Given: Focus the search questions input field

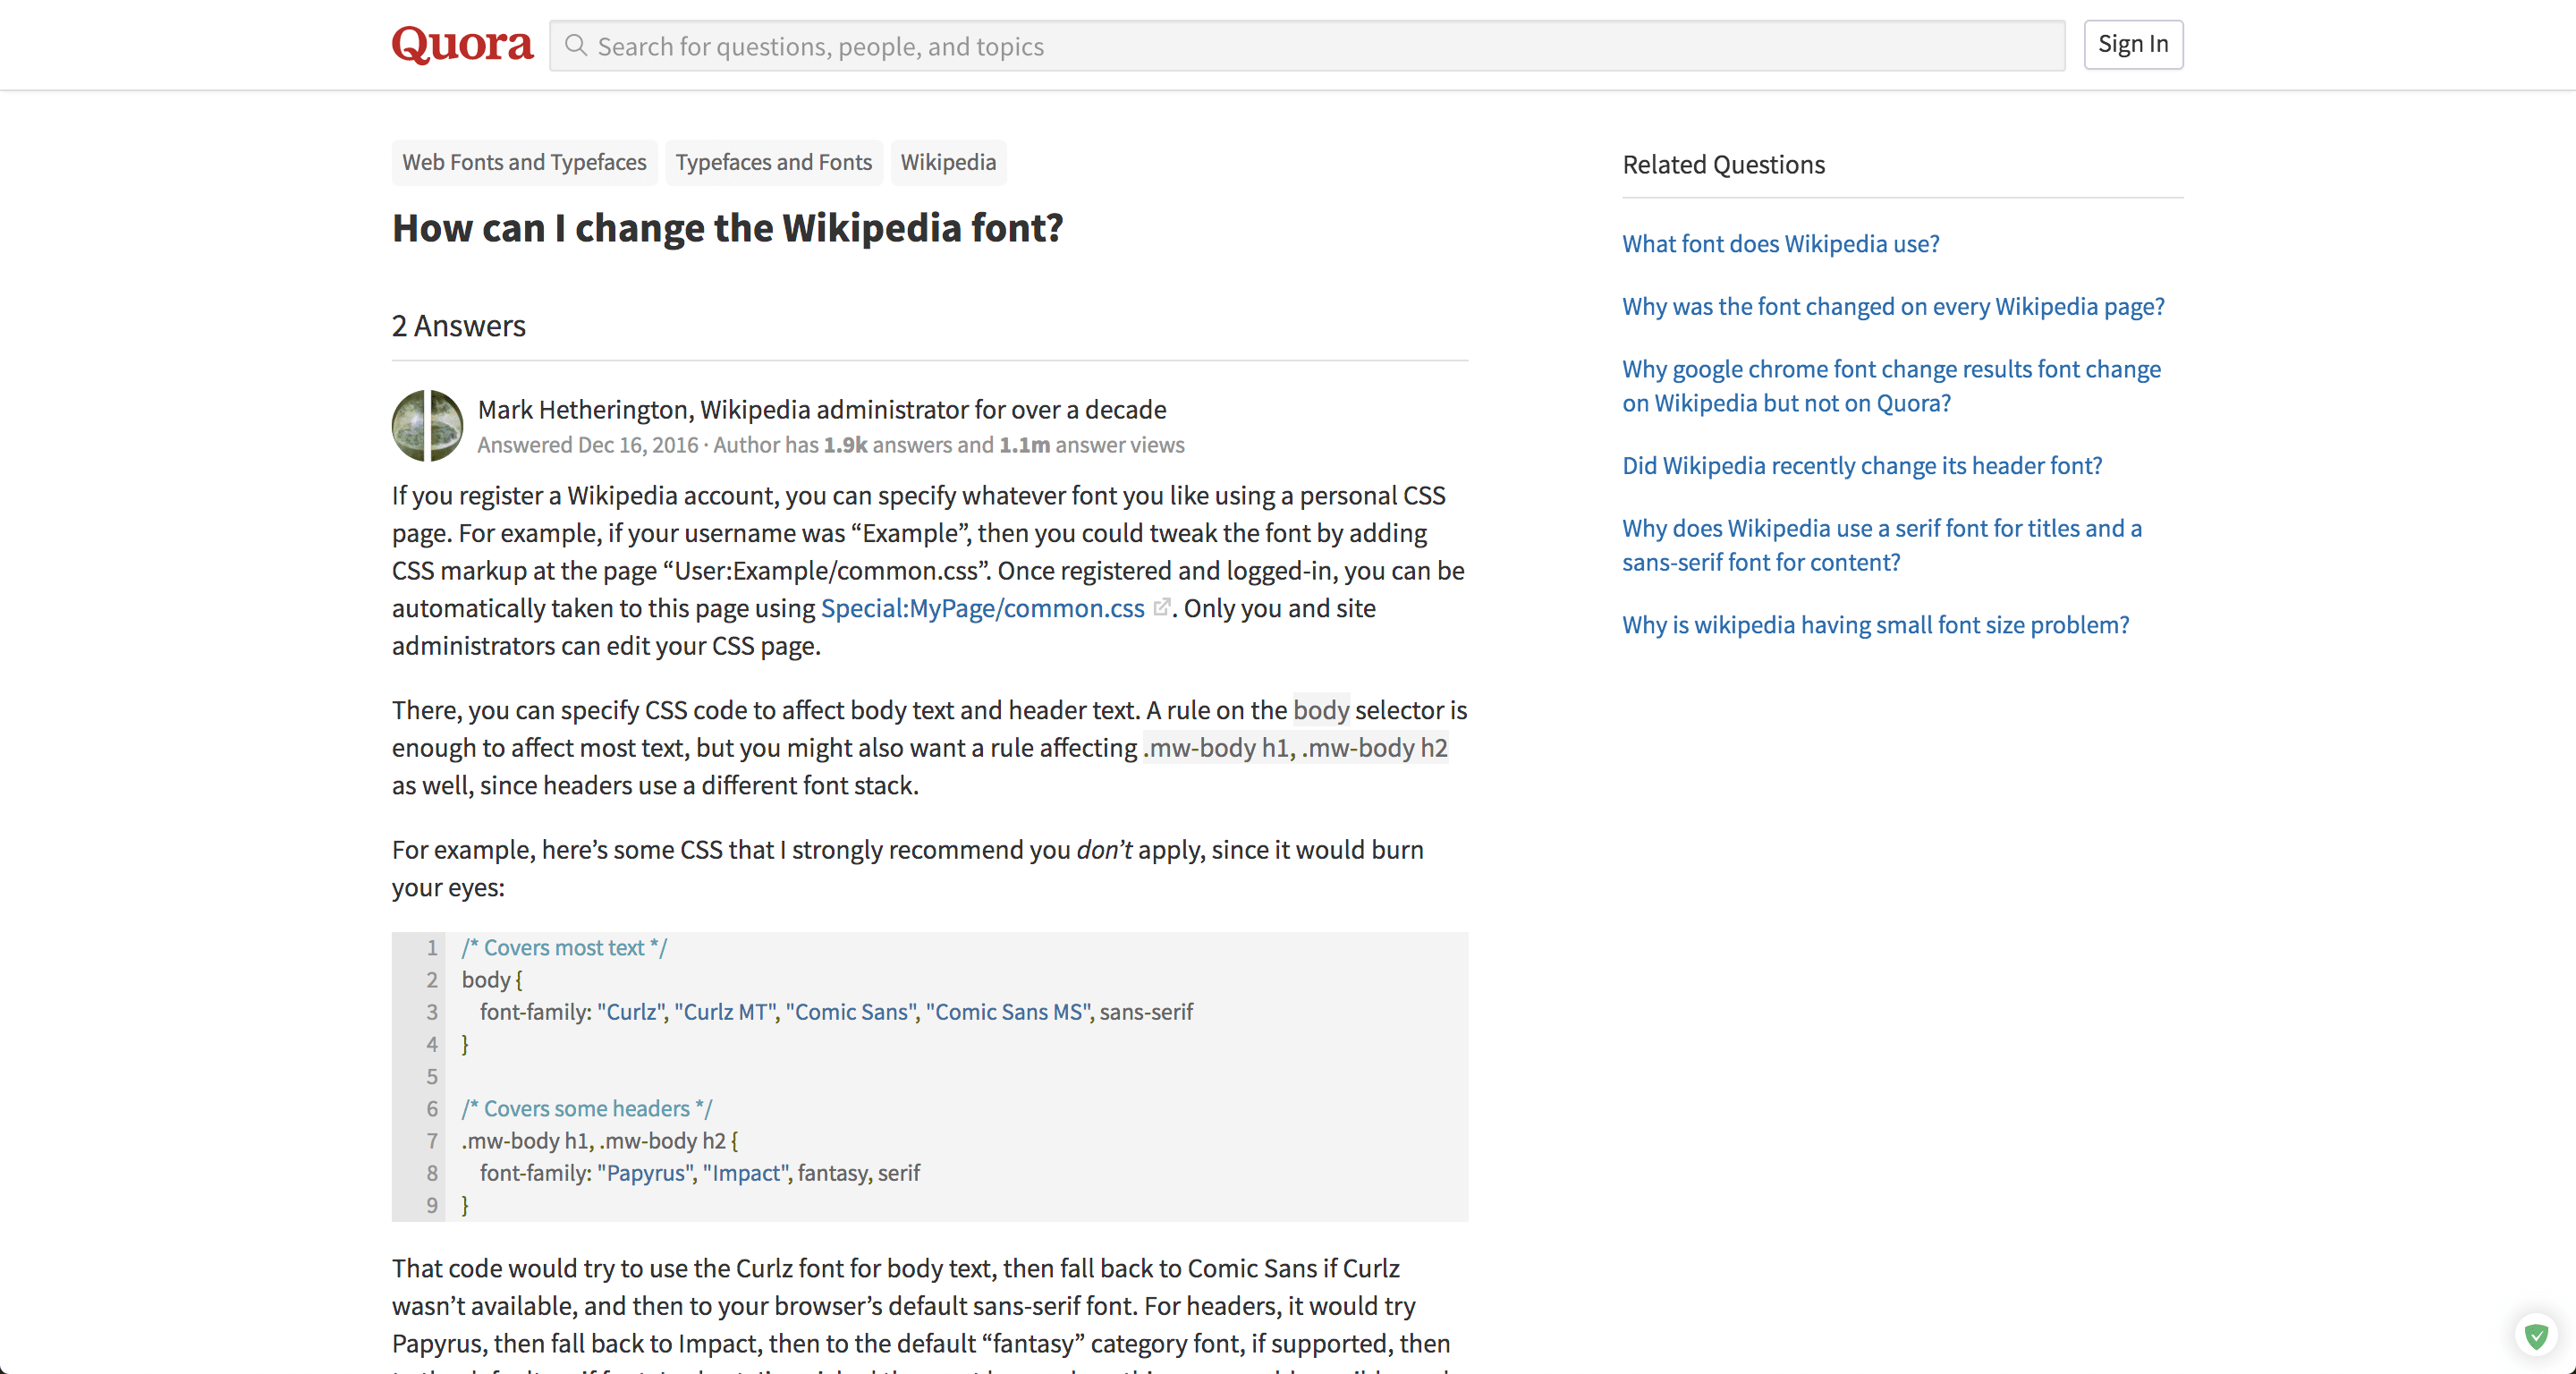Looking at the screenshot, I should (x=1307, y=46).
